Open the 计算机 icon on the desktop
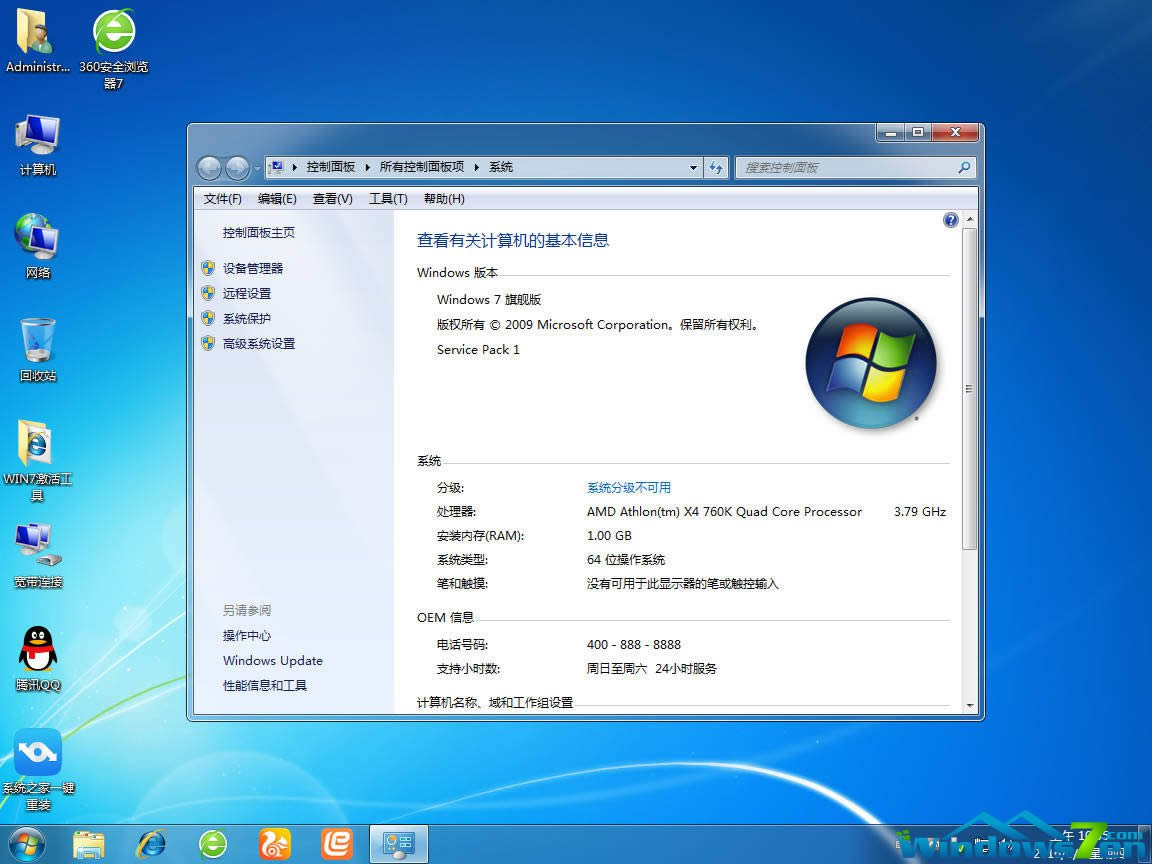 [x=37, y=140]
